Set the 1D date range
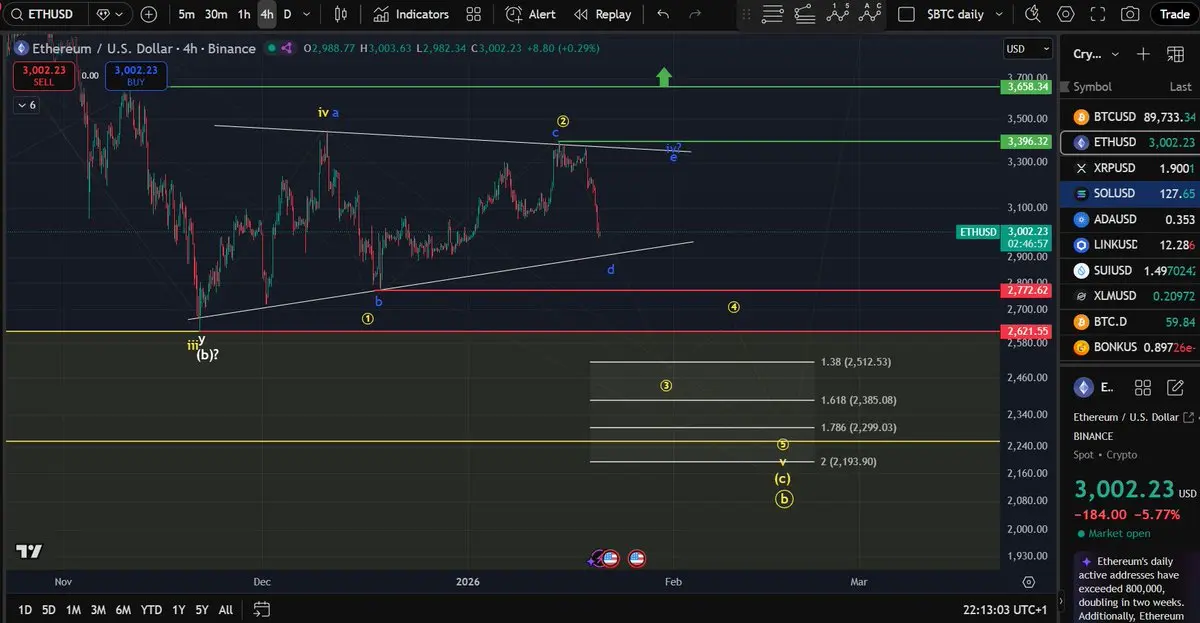 25,609
